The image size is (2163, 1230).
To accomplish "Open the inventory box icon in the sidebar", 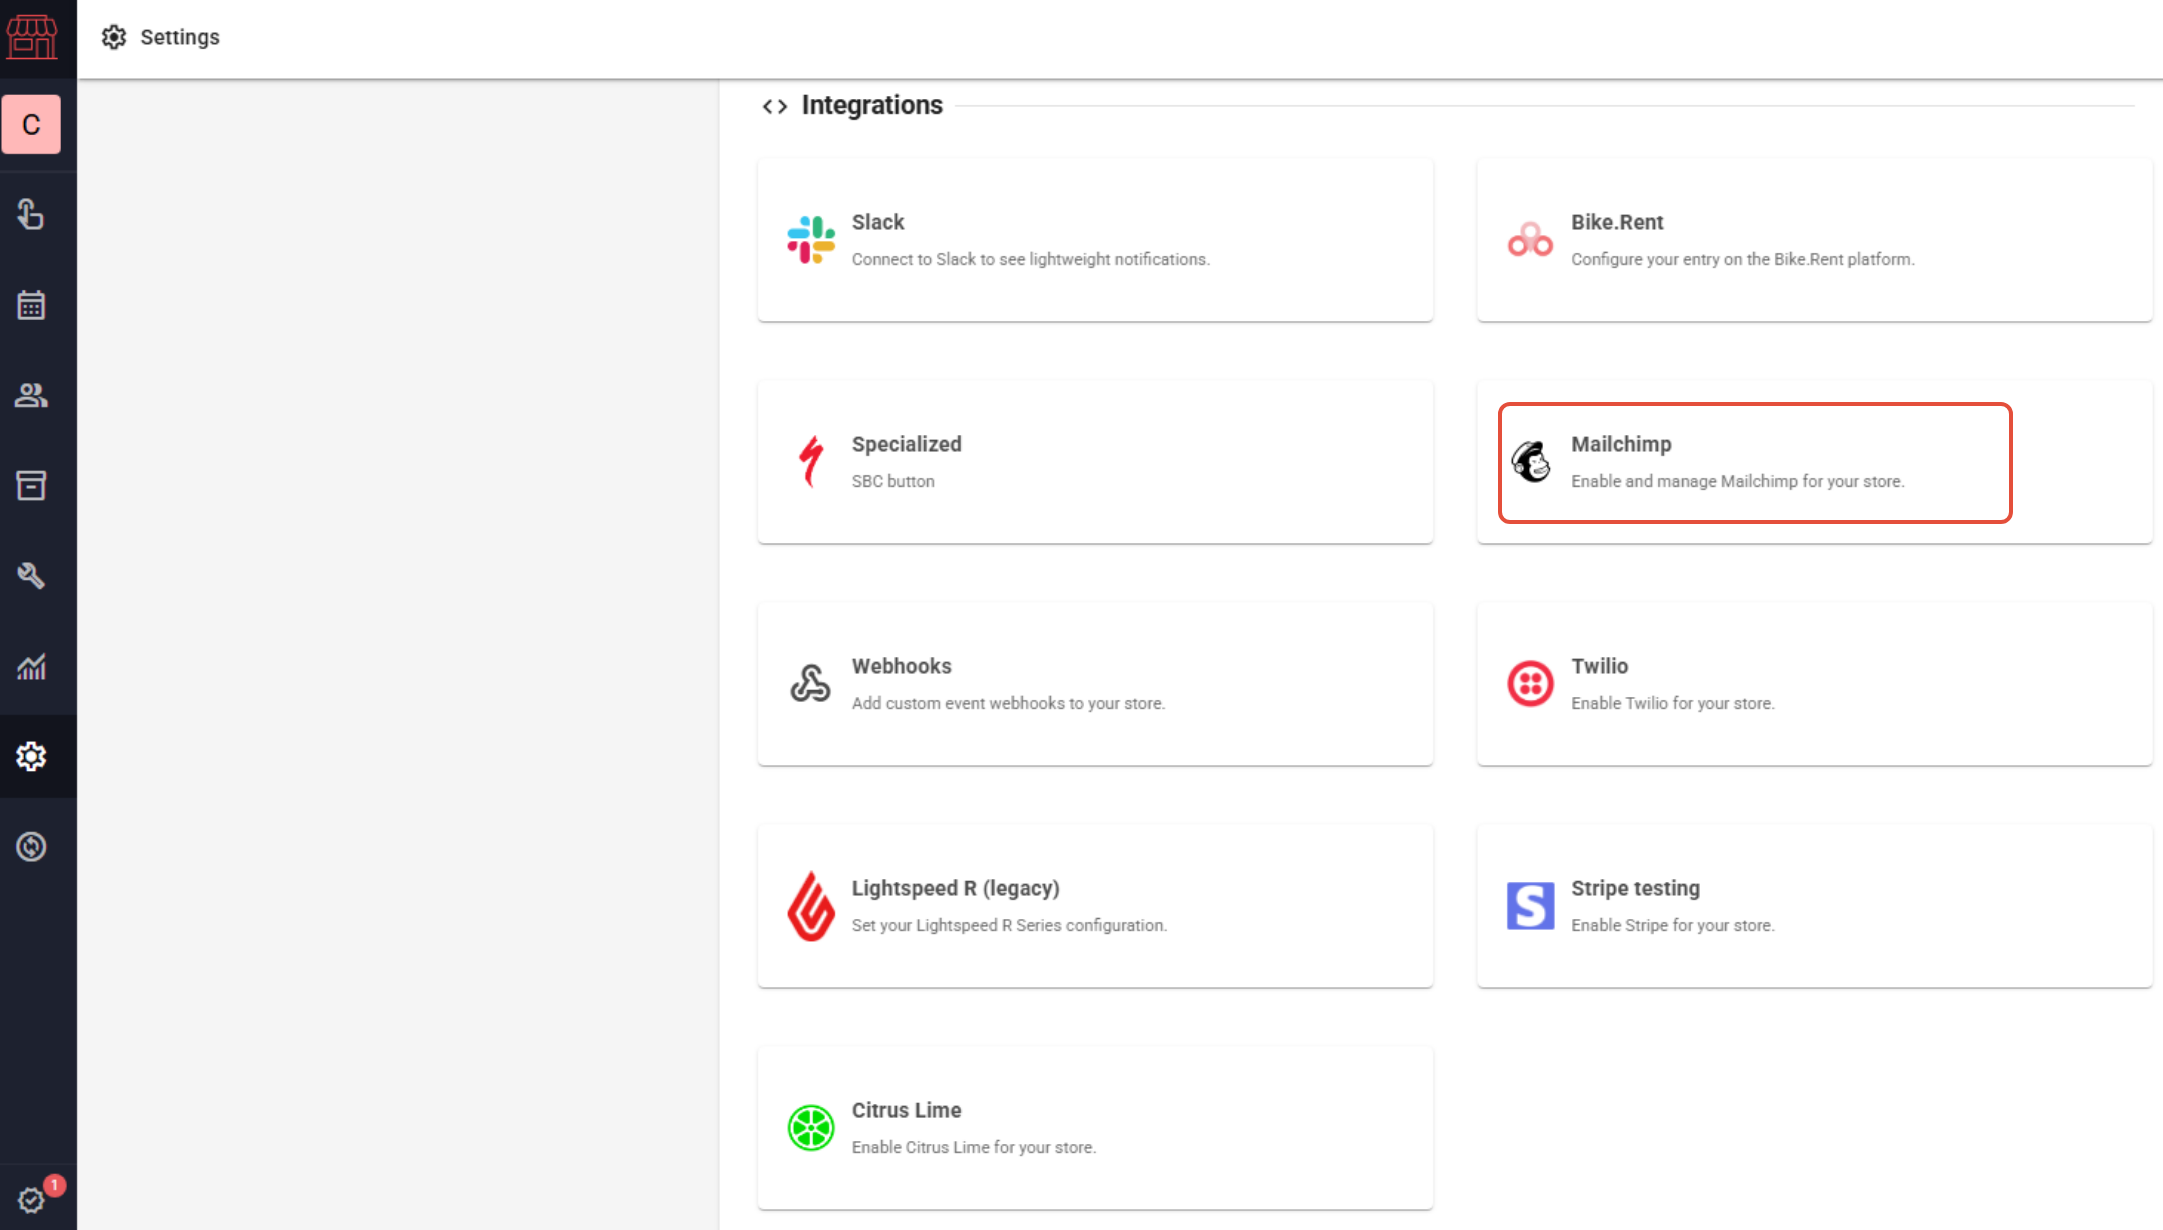I will click(x=31, y=486).
